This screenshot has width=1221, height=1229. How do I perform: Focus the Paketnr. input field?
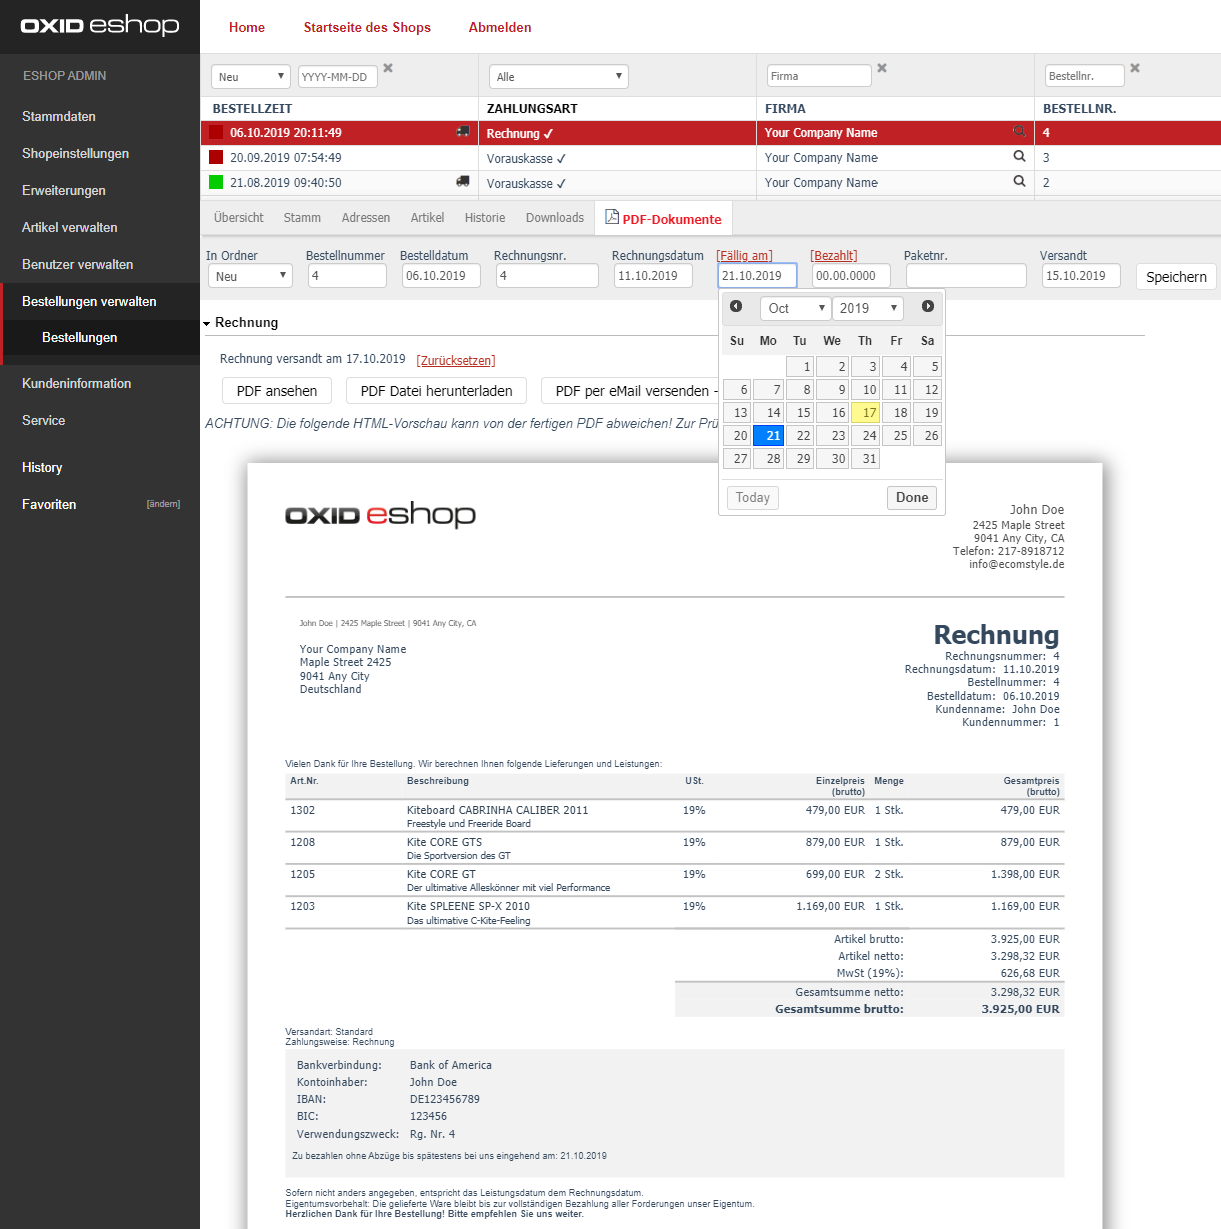966,276
